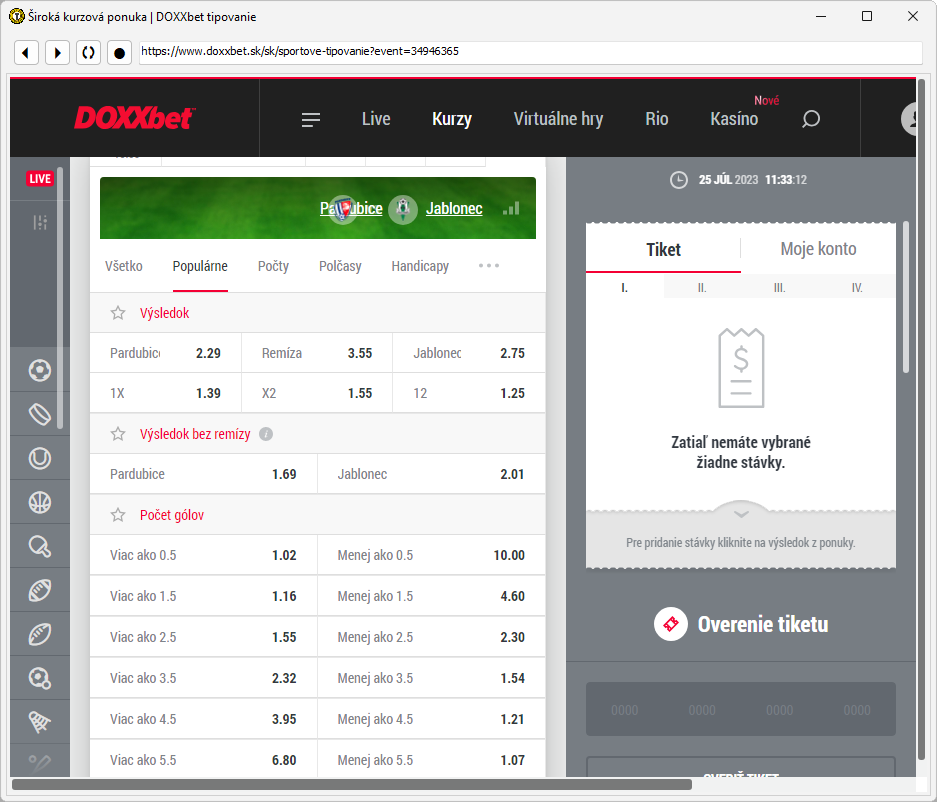Click the sports sidebar scrollbar
This screenshot has height=802, width=937.
[x=60, y=298]
